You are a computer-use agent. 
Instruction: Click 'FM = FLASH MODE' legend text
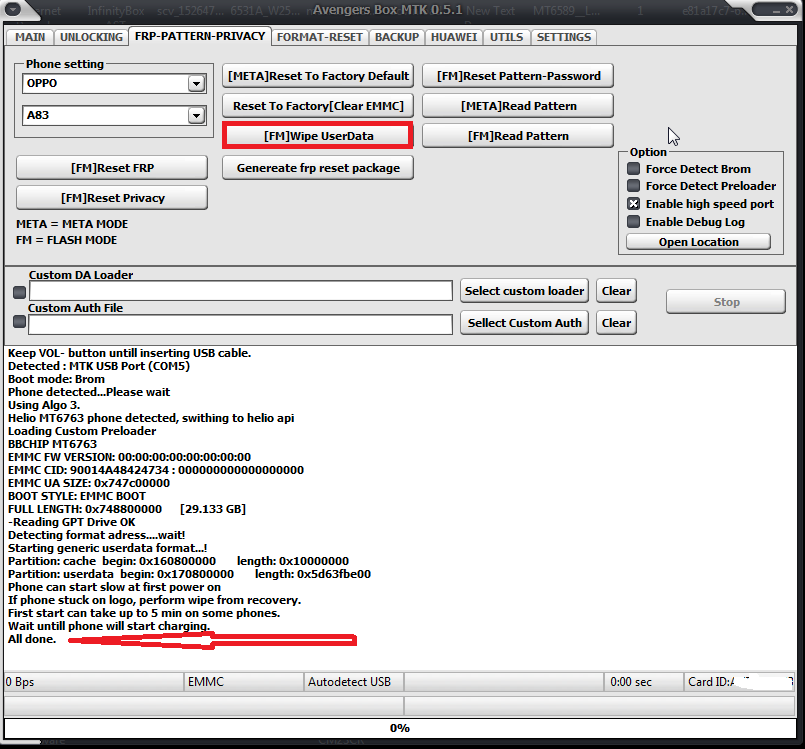66,240
